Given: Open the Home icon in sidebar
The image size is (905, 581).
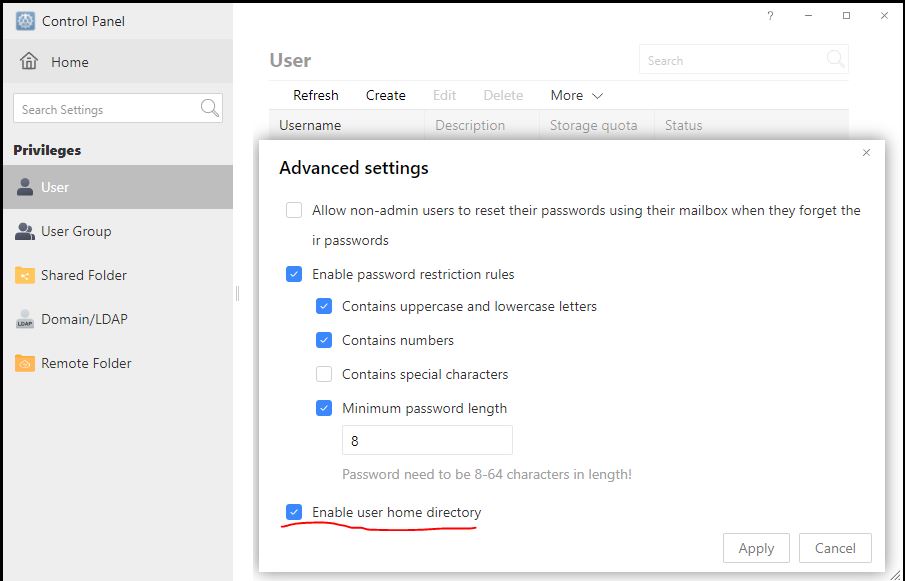Looking at the screenshot, I should (29, 61).
